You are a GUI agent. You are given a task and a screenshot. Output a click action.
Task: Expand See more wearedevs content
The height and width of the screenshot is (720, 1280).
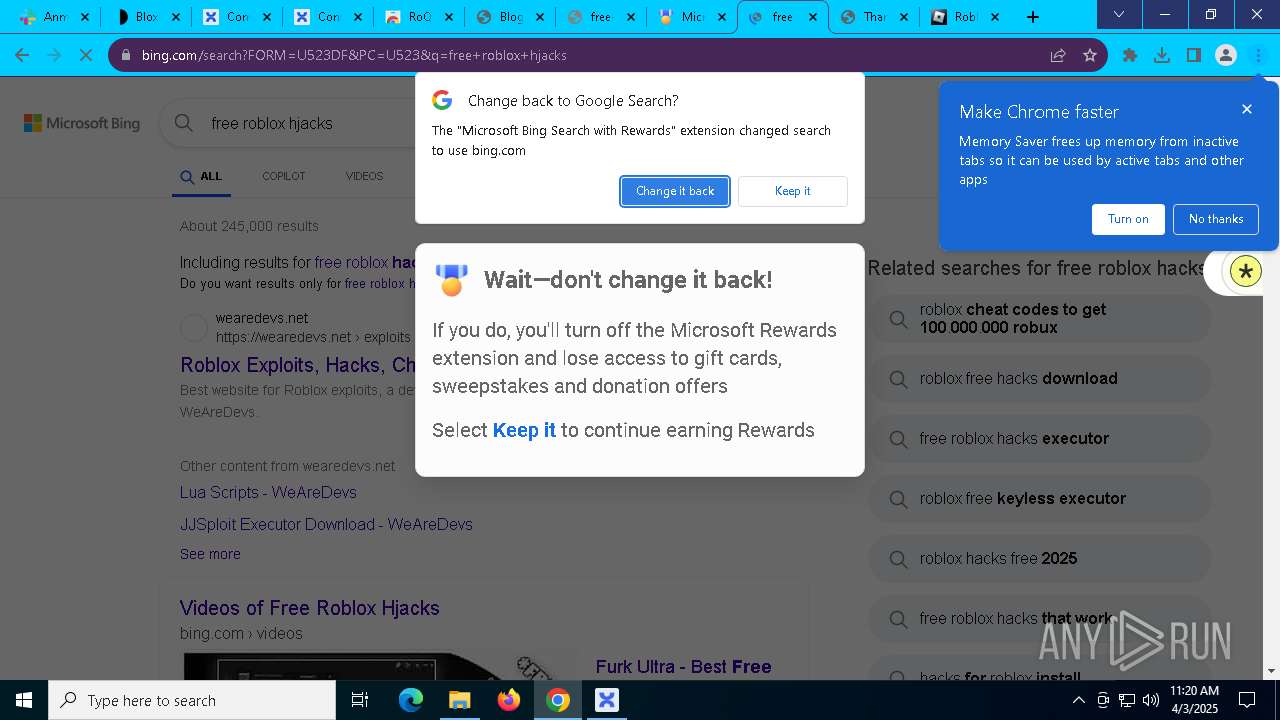210,554
